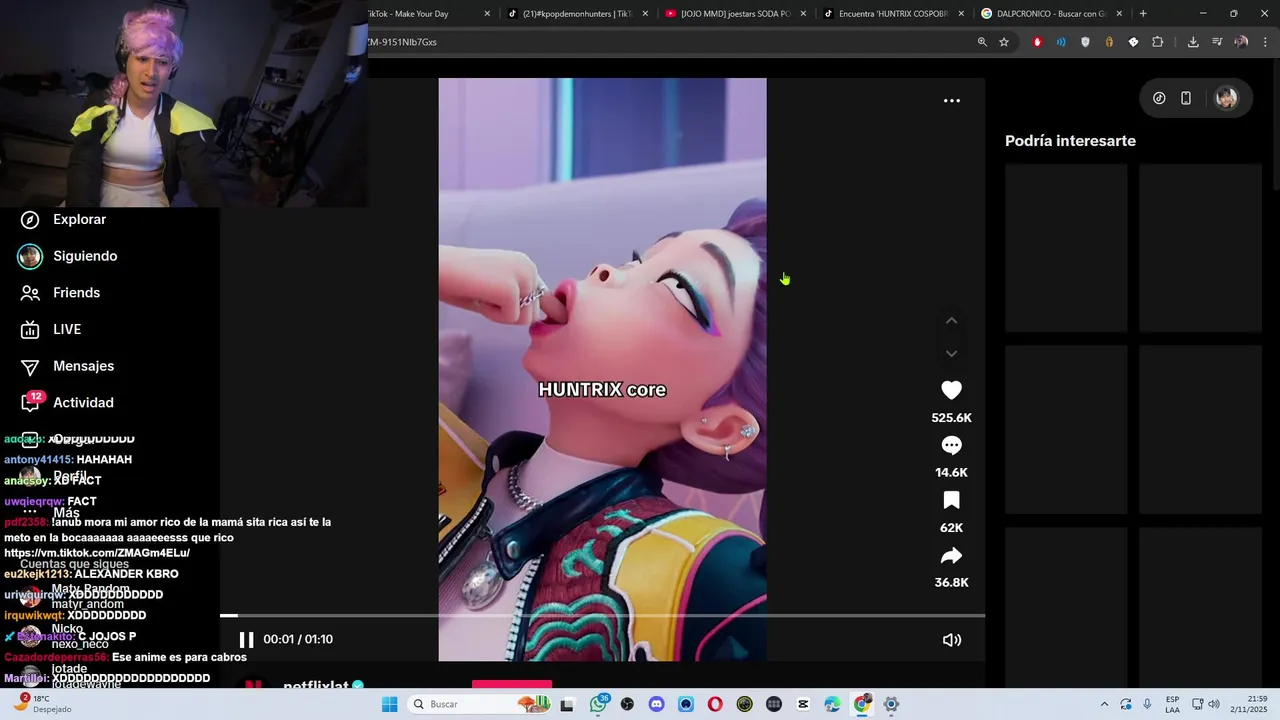This screenshot has height=720, width=1280.
Task: Open Discord from the taskbar
Action: point(656,704)
